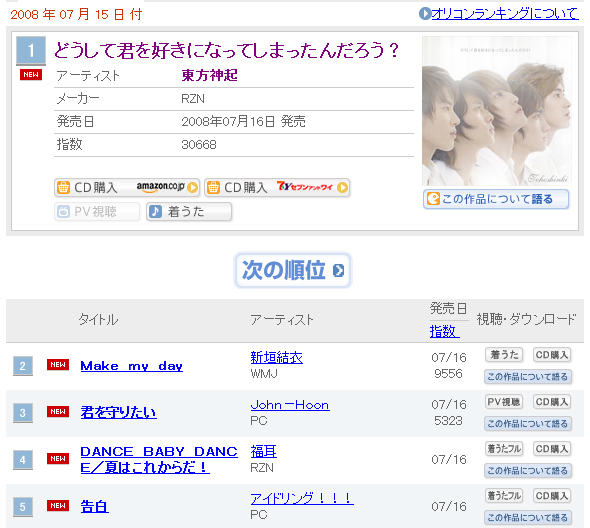Open the Make my day title link
This screenshot has width=590, height=528.
tap(132, 366)
